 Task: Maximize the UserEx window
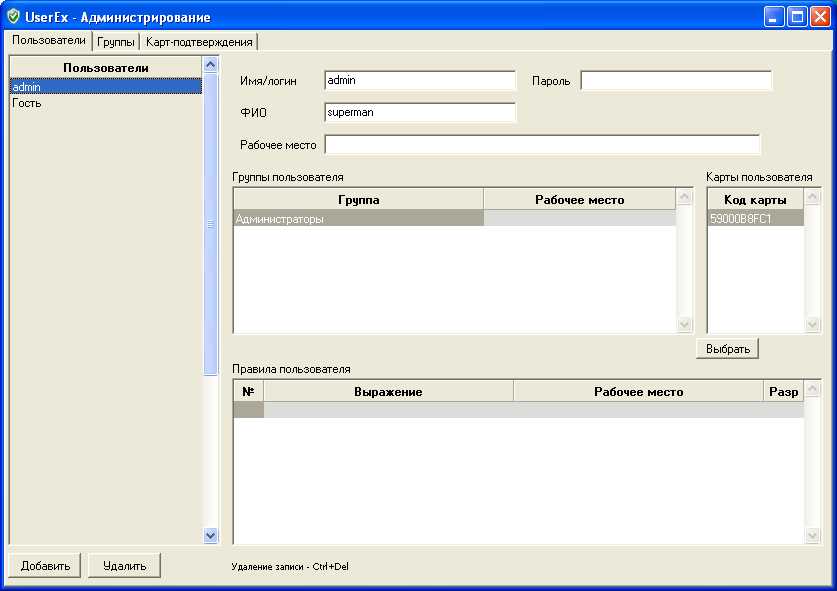coord(798,17)
